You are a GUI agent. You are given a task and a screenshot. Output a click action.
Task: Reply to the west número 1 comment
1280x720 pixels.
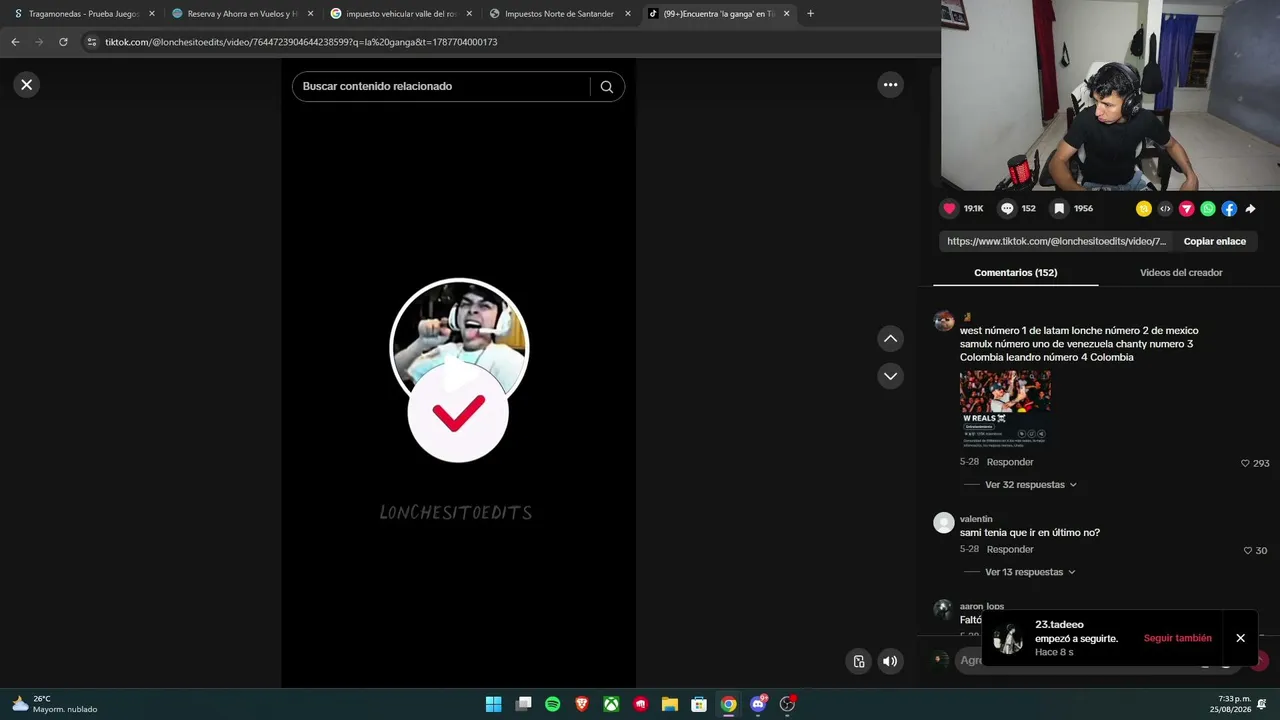[x=1010, y=462]
